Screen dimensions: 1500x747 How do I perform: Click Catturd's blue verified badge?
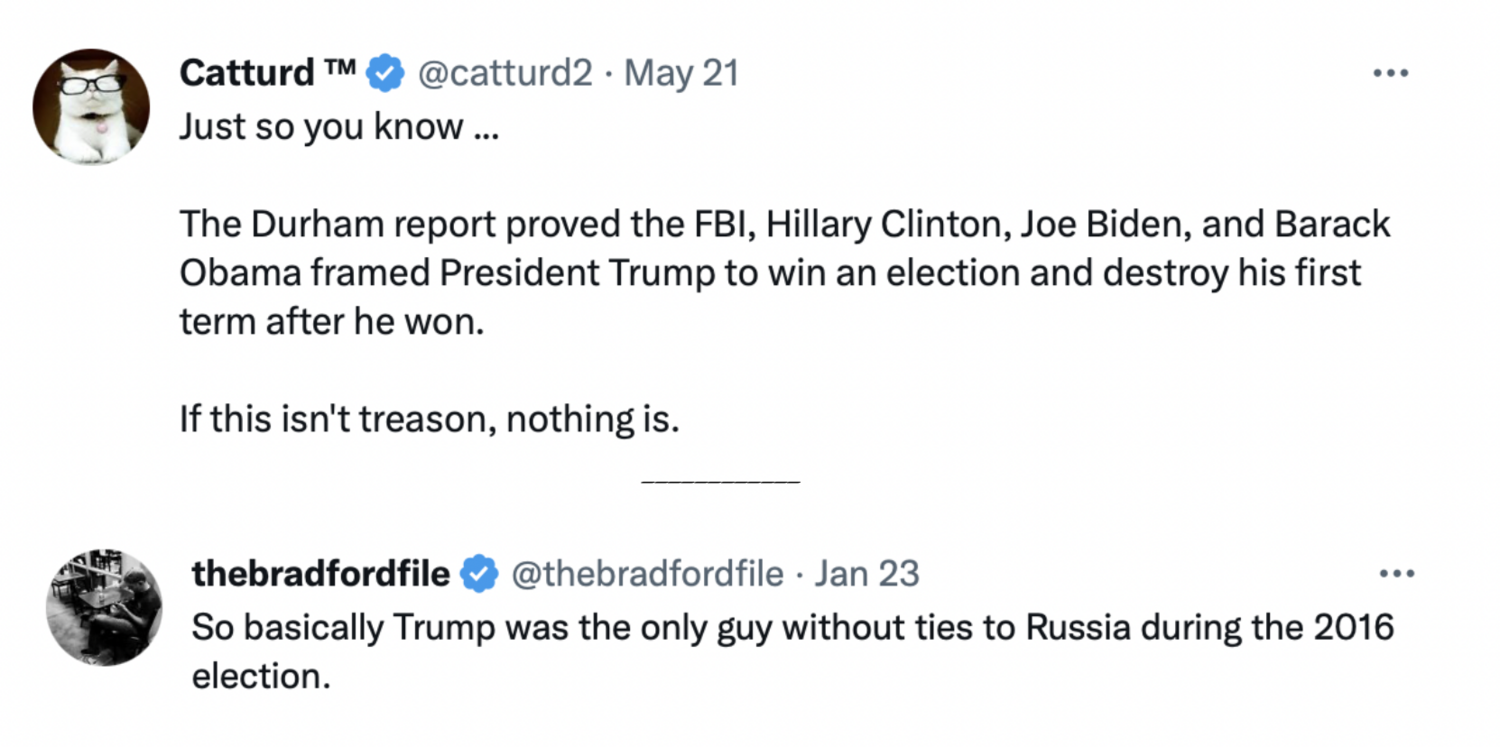[x=385, y=73]
